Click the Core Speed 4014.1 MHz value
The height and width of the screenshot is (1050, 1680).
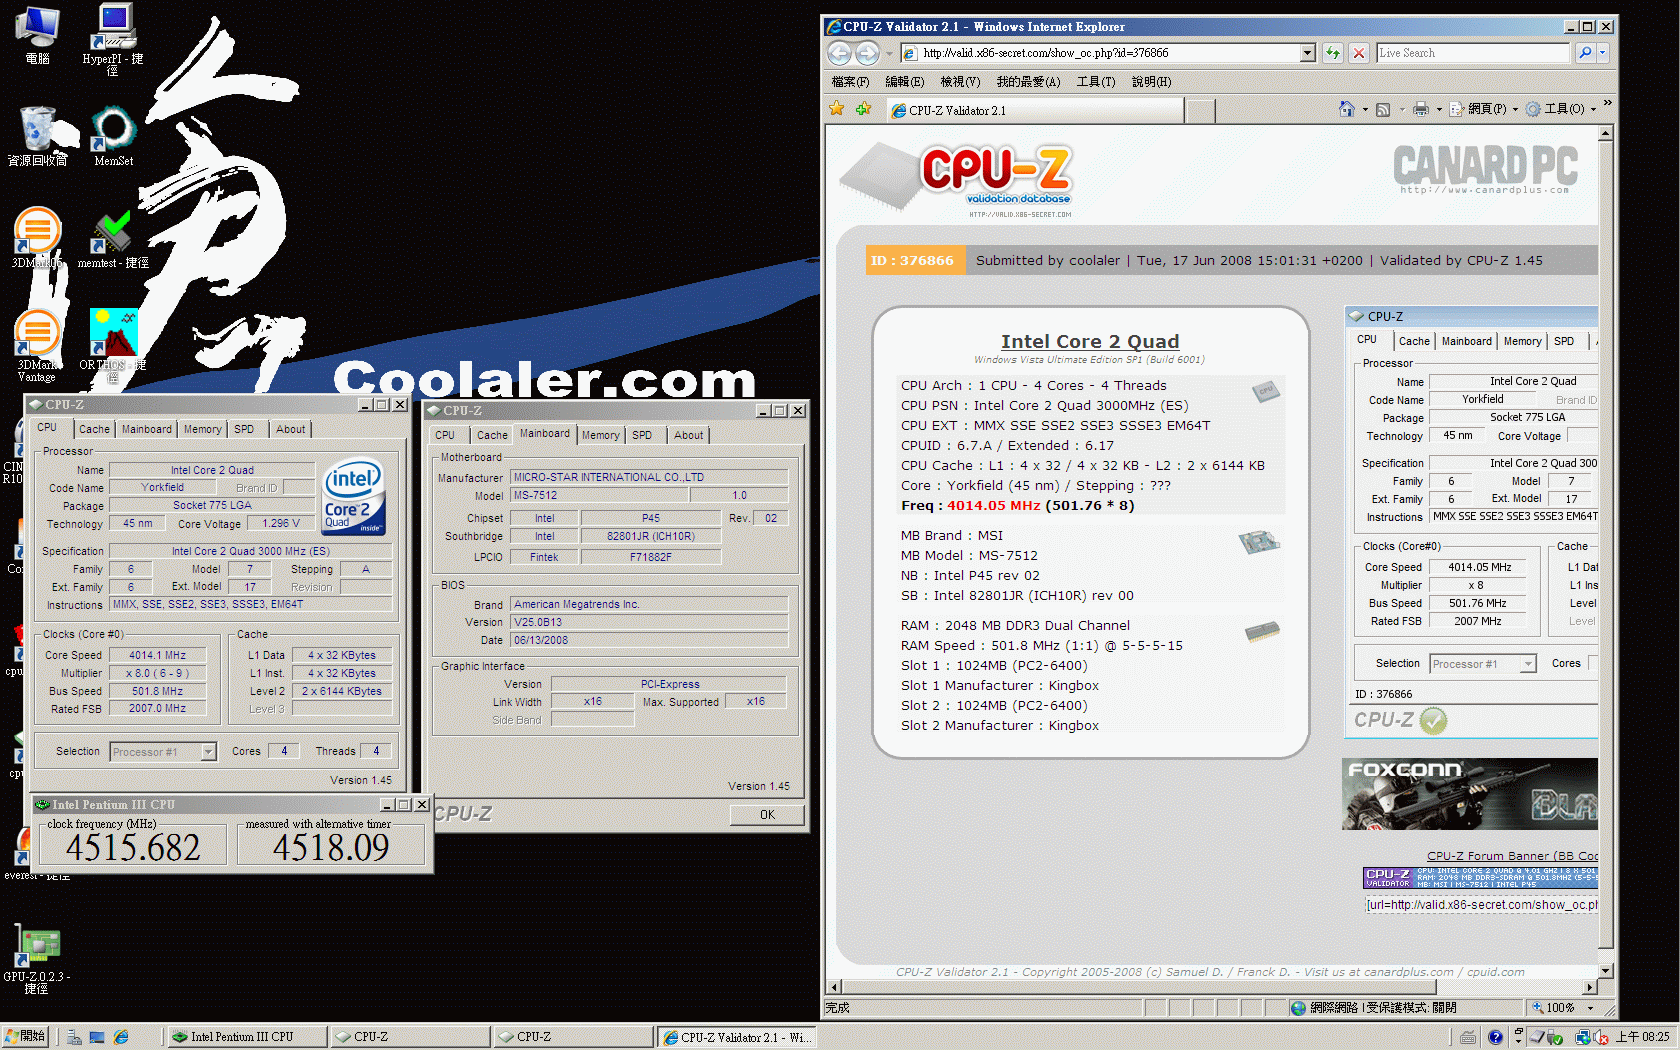pyautogui.click(x=158, y=655)
